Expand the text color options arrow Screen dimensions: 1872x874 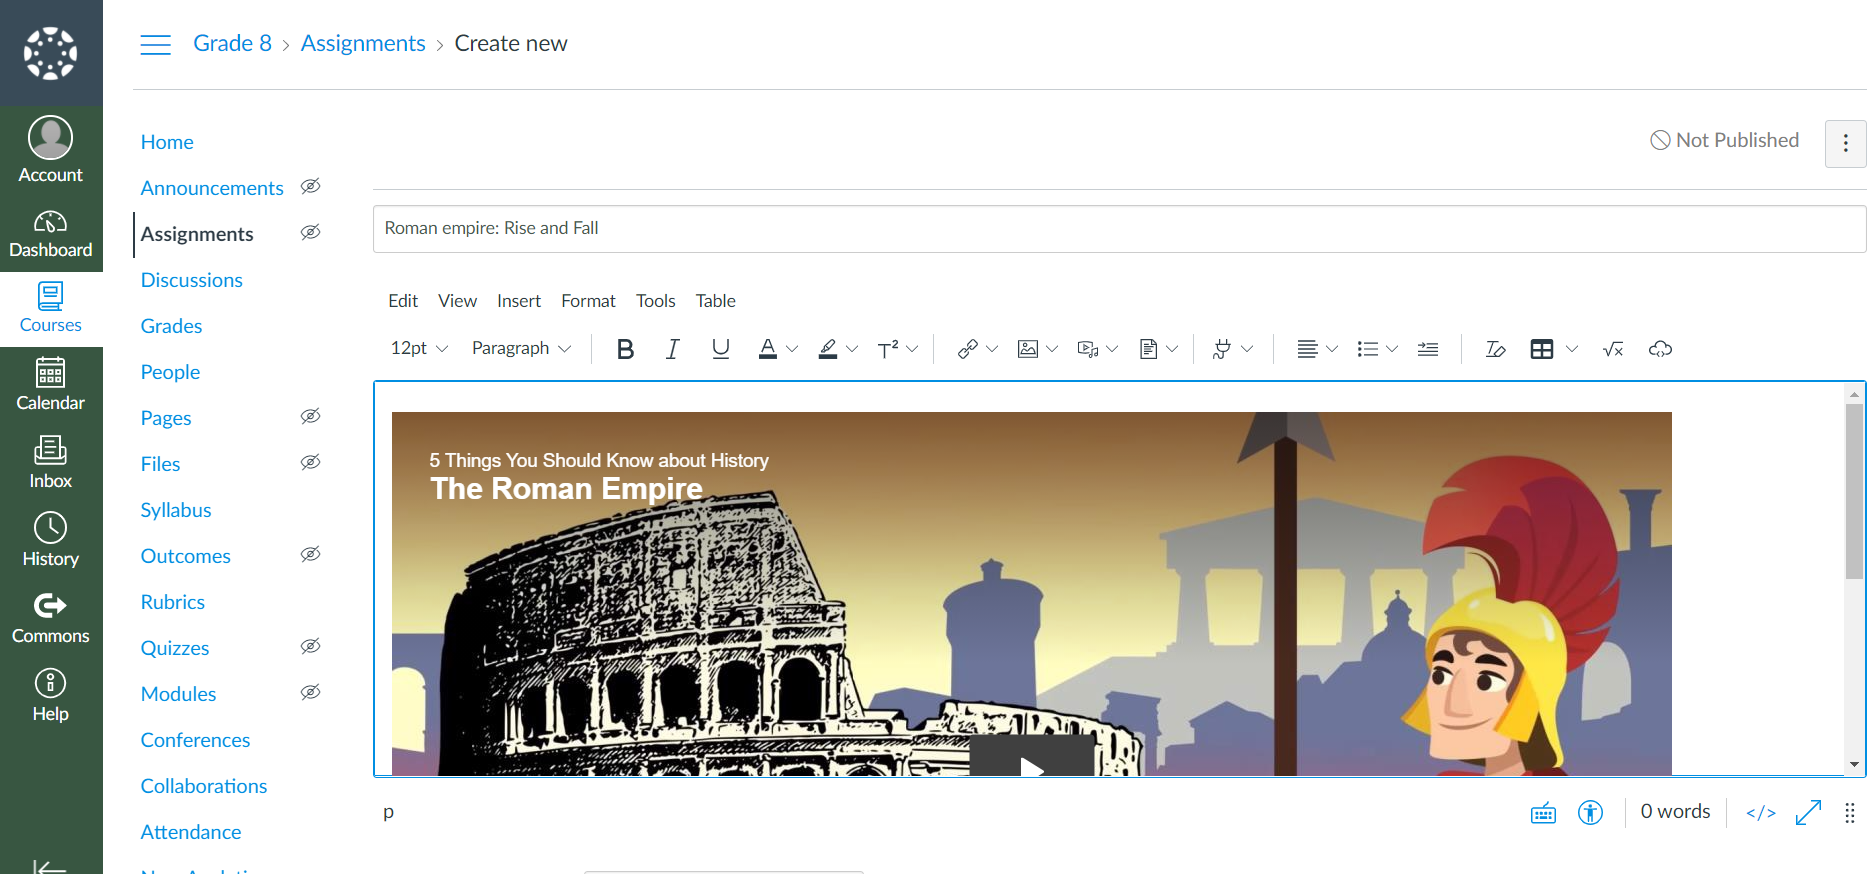pyautogui.click(x=792, y=349)
